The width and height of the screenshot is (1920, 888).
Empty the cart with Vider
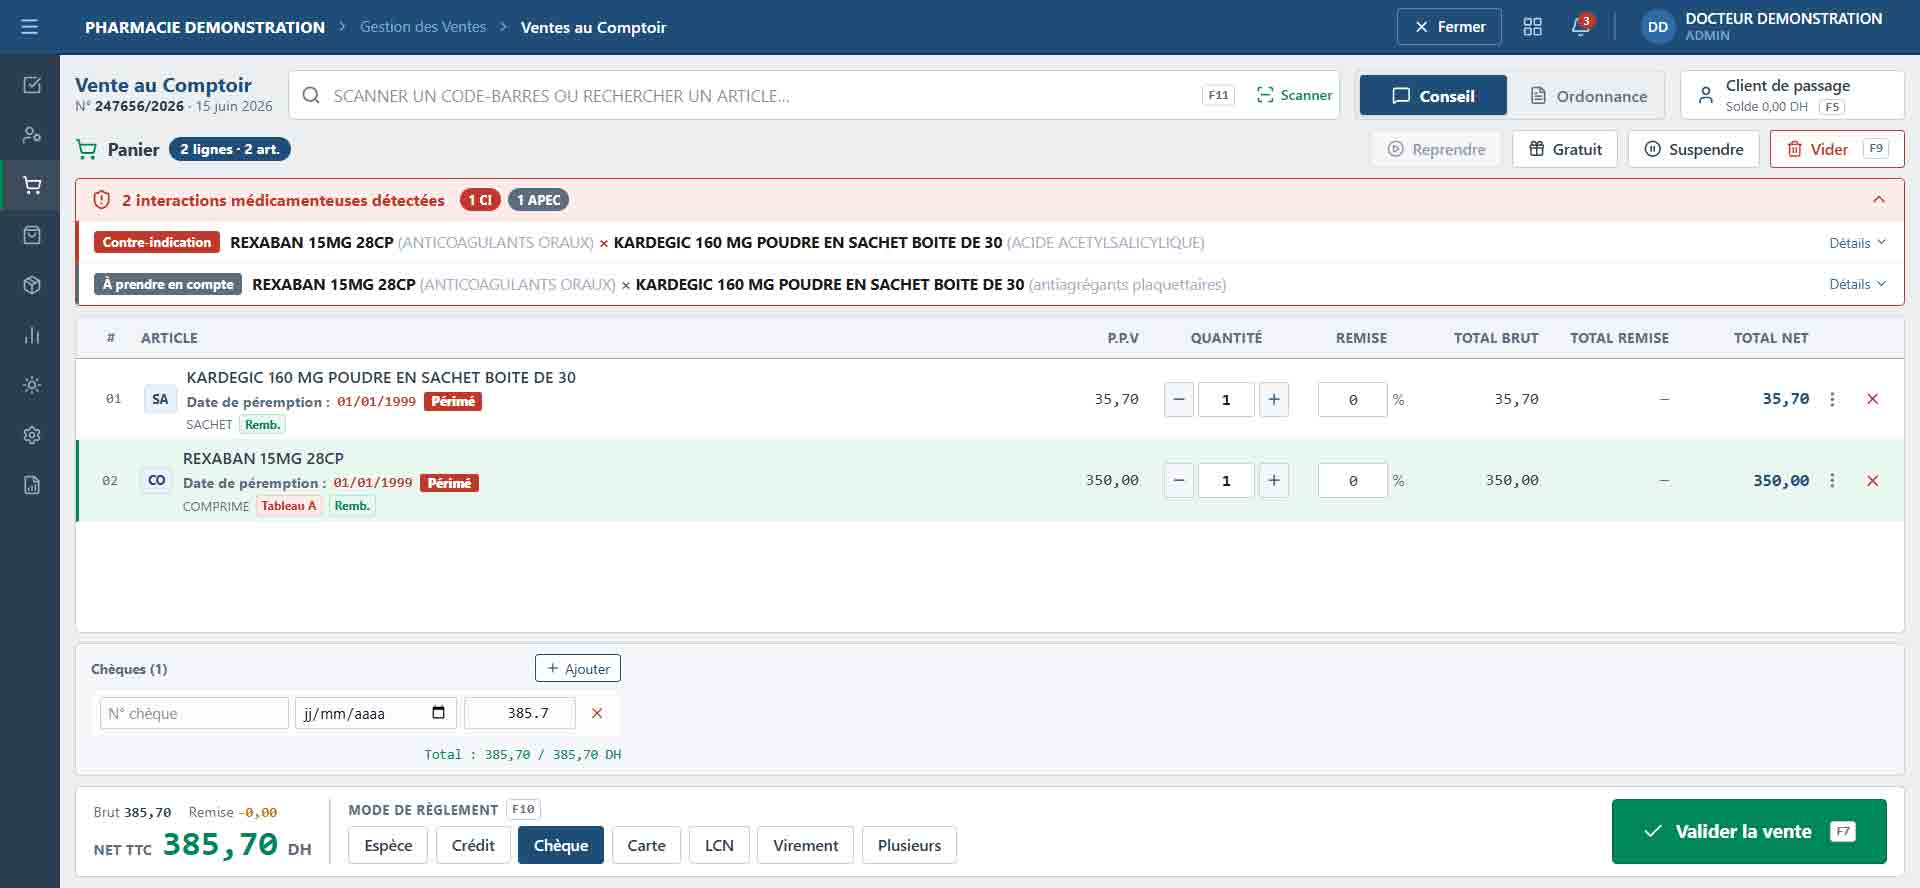(1837, 149)
